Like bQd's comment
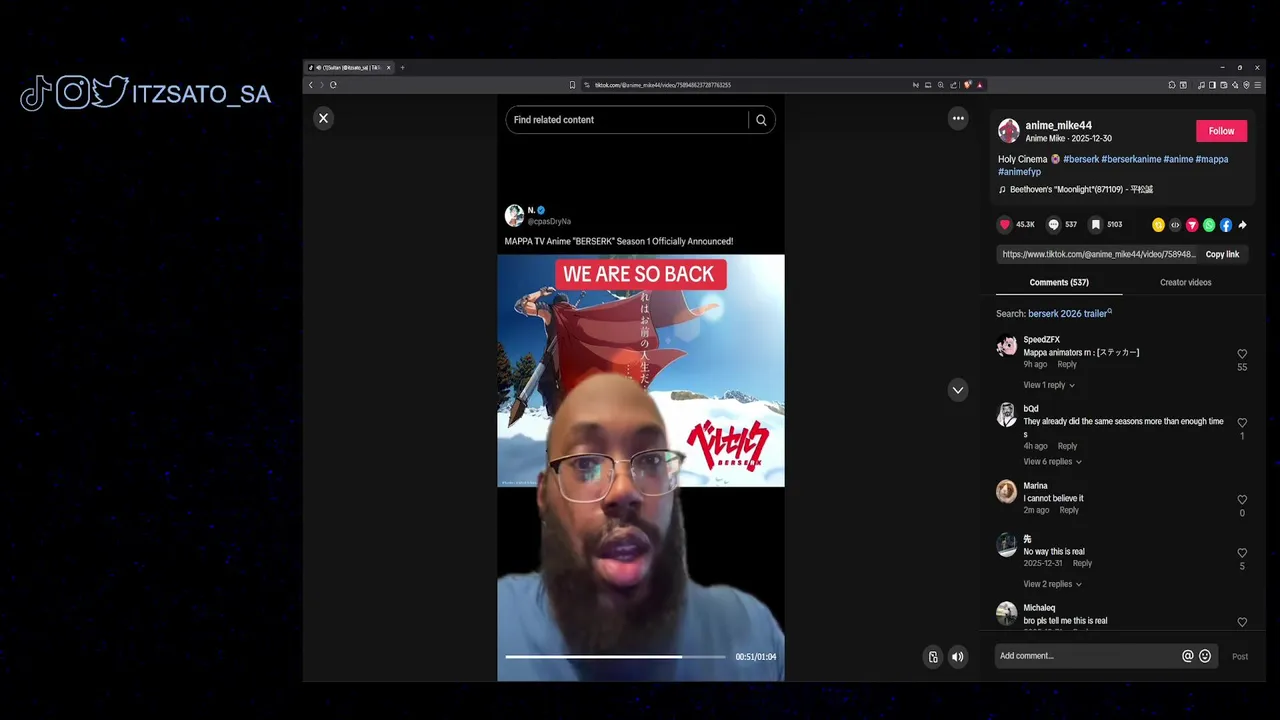 click(1242, 423)
